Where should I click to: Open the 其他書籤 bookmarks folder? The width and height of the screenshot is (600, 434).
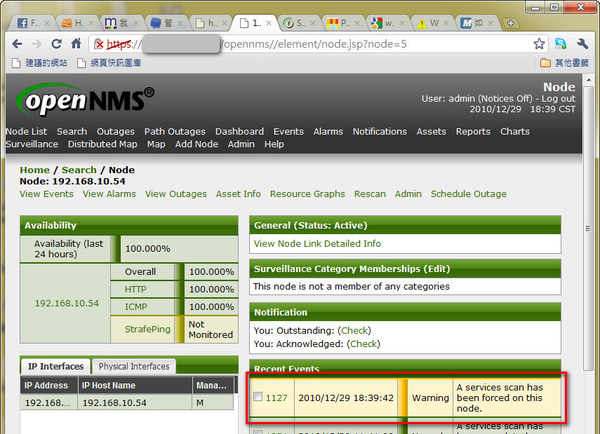pos(564,63)
